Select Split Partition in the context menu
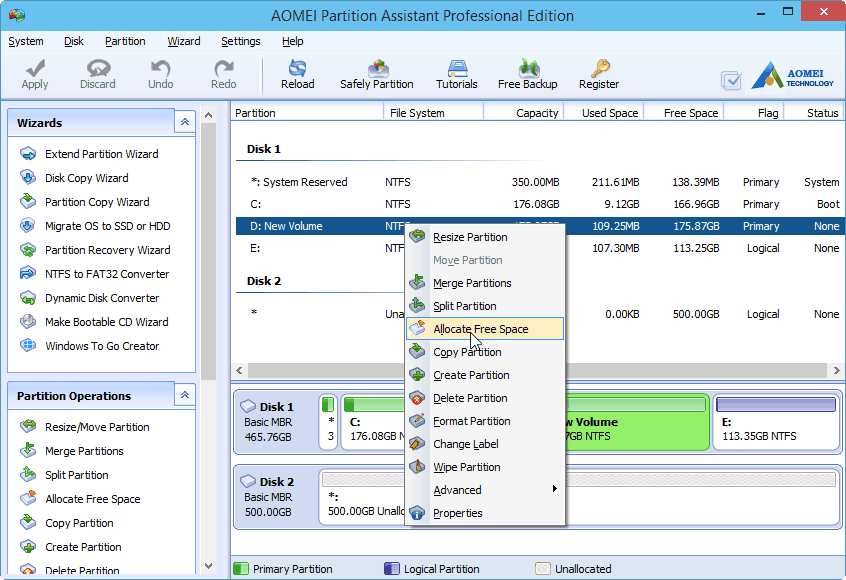 coord(485,306)
